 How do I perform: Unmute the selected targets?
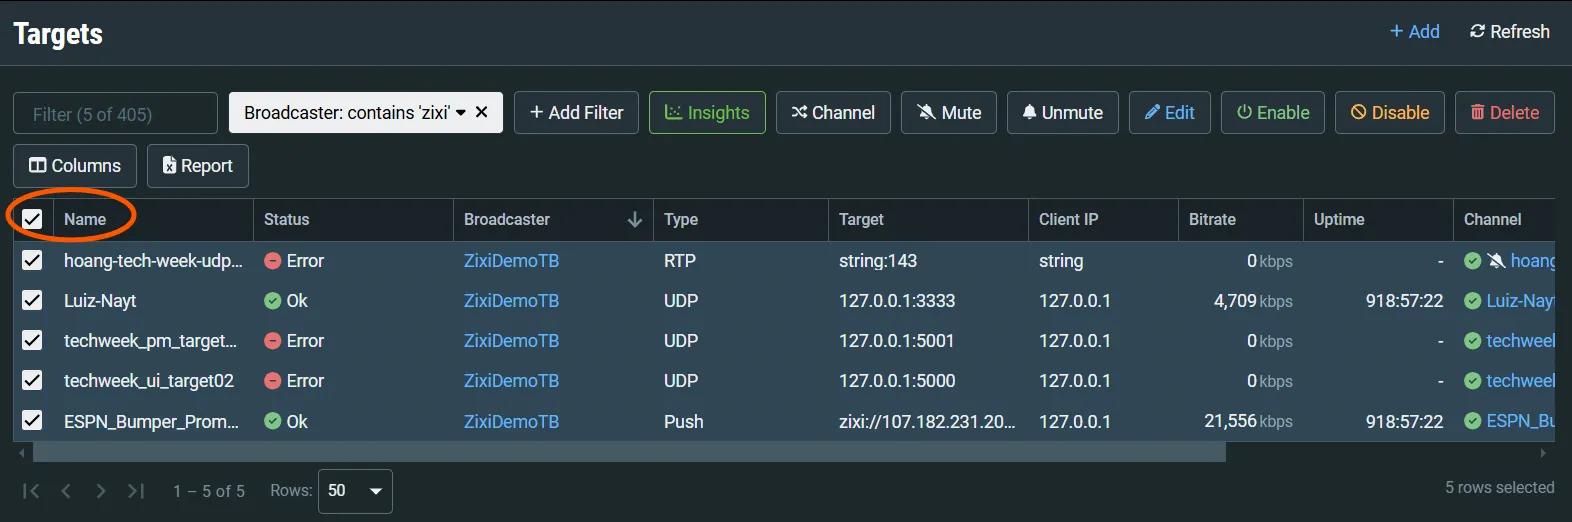(1062, 113)
